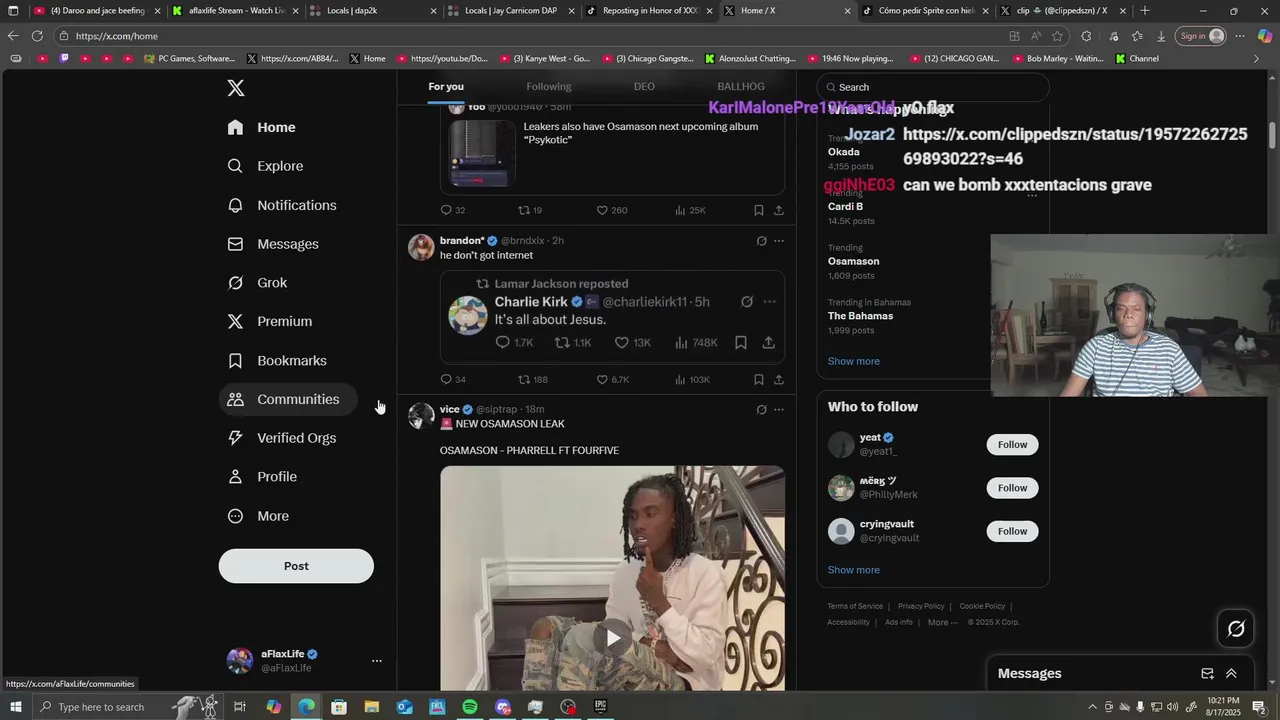Click the browser address bar

click(530, 36)
